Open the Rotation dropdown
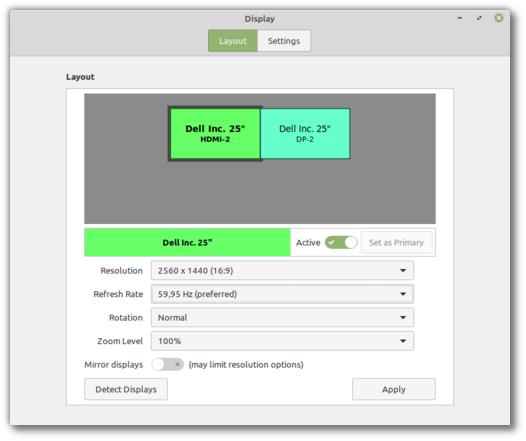 [x=282, y=318]
